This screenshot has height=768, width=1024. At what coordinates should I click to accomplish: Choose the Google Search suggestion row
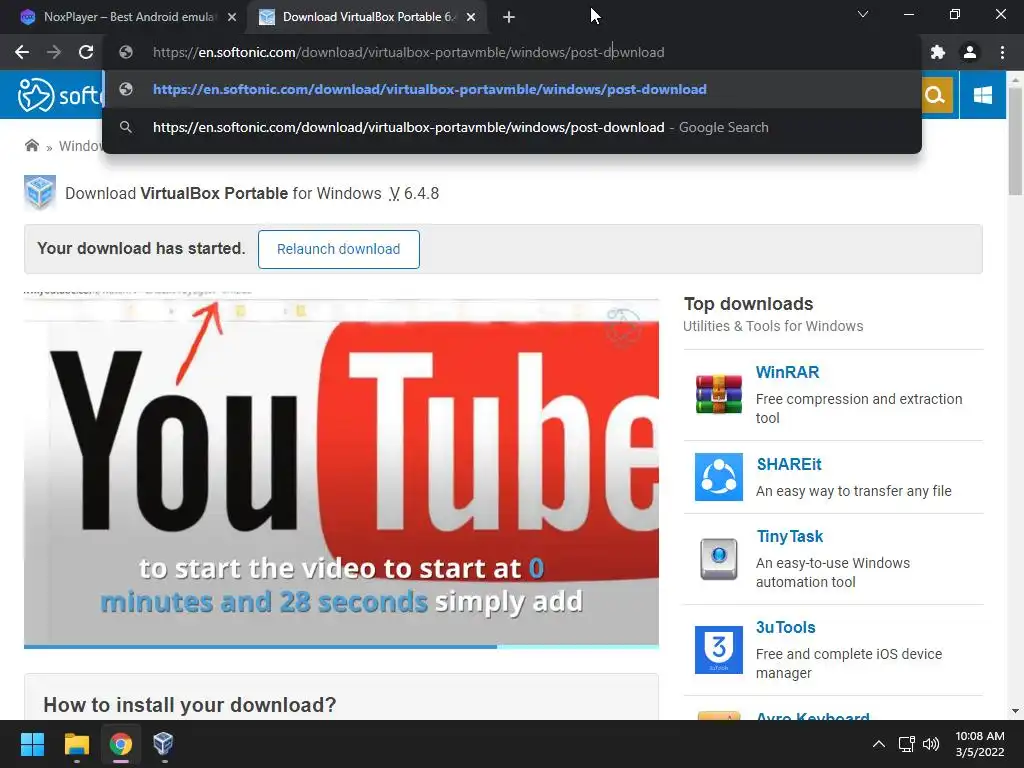pyautogui.click(x=512, y=127)
